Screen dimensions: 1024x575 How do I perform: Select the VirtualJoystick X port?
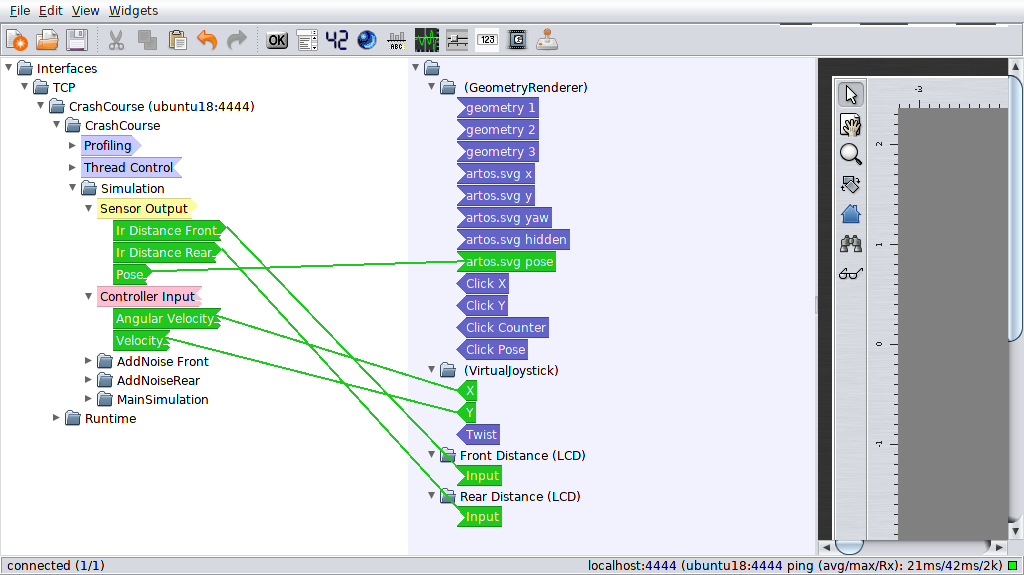(x=467, y=391)
